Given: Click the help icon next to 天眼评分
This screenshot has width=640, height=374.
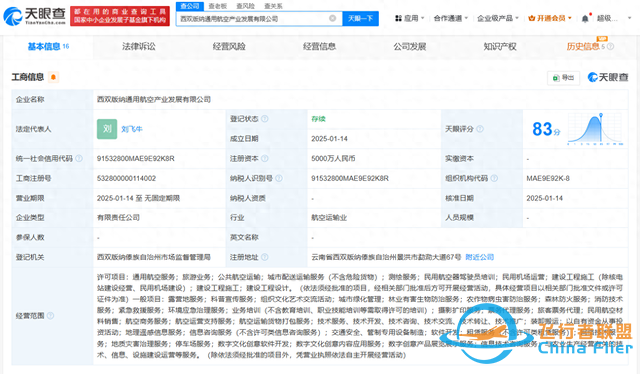Looking at the screenshot, I should click(x=480, y=129).
